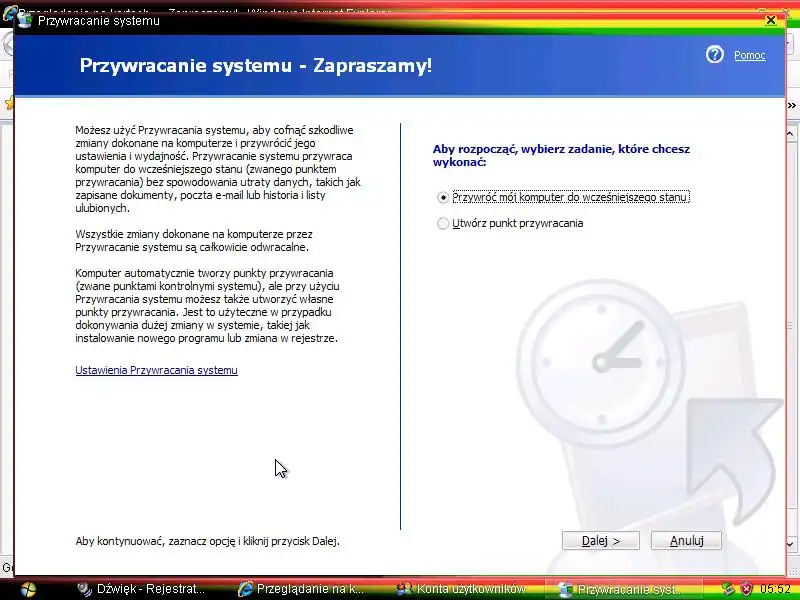Screen dimensions: 800x600
Task: Click 'Aby rozpocząć, wybierz zadanie' instruction text
Action: pyautogui.click(x=561, y=156)
